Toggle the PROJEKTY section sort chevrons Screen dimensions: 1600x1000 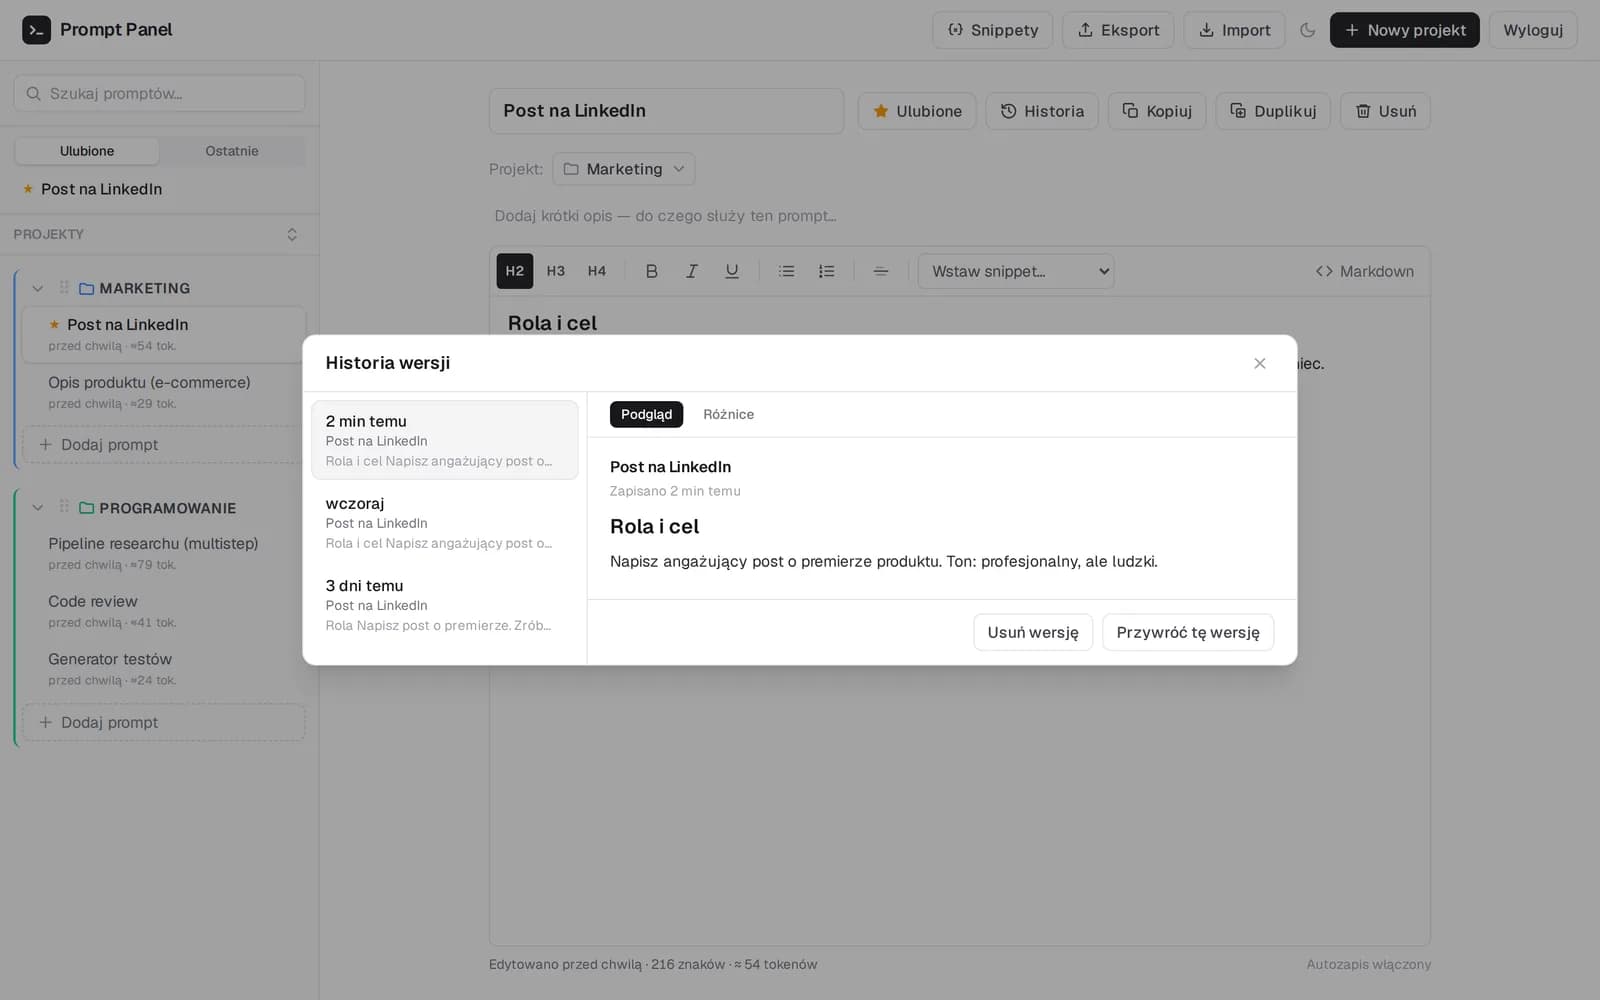(292, 234)
